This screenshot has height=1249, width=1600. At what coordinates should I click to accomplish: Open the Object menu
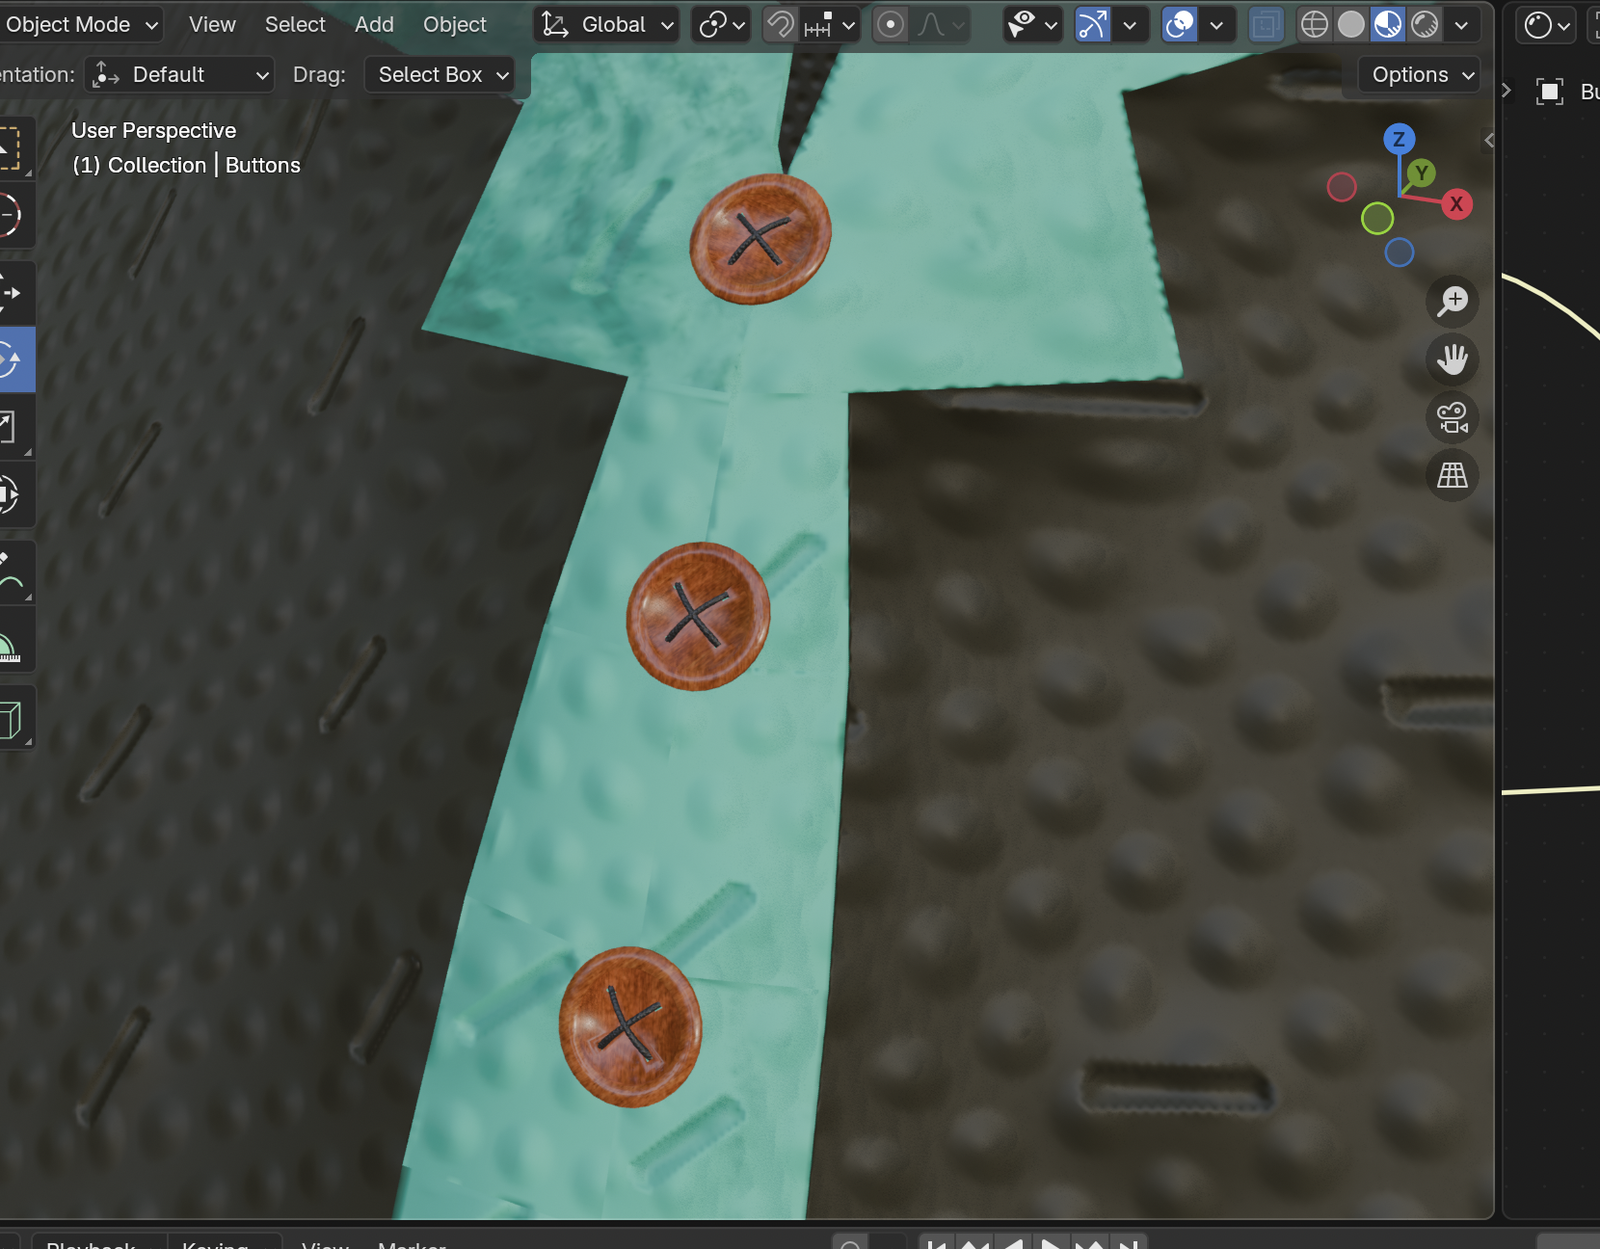pyautogui.click(x=454, y=25)
